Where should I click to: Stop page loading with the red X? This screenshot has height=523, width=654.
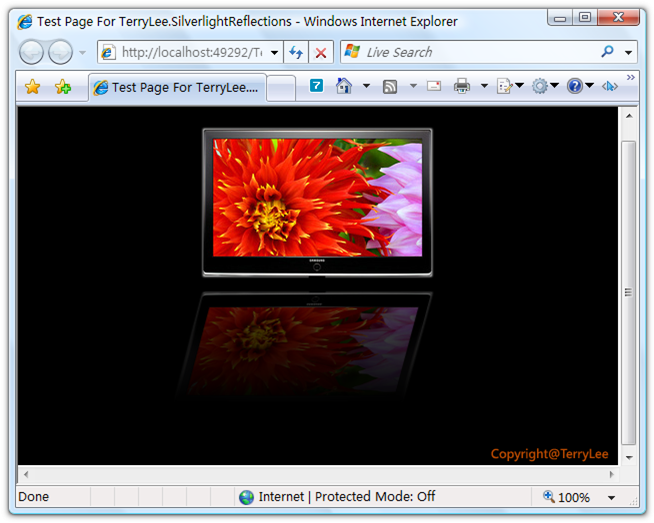tap(321, 53)
